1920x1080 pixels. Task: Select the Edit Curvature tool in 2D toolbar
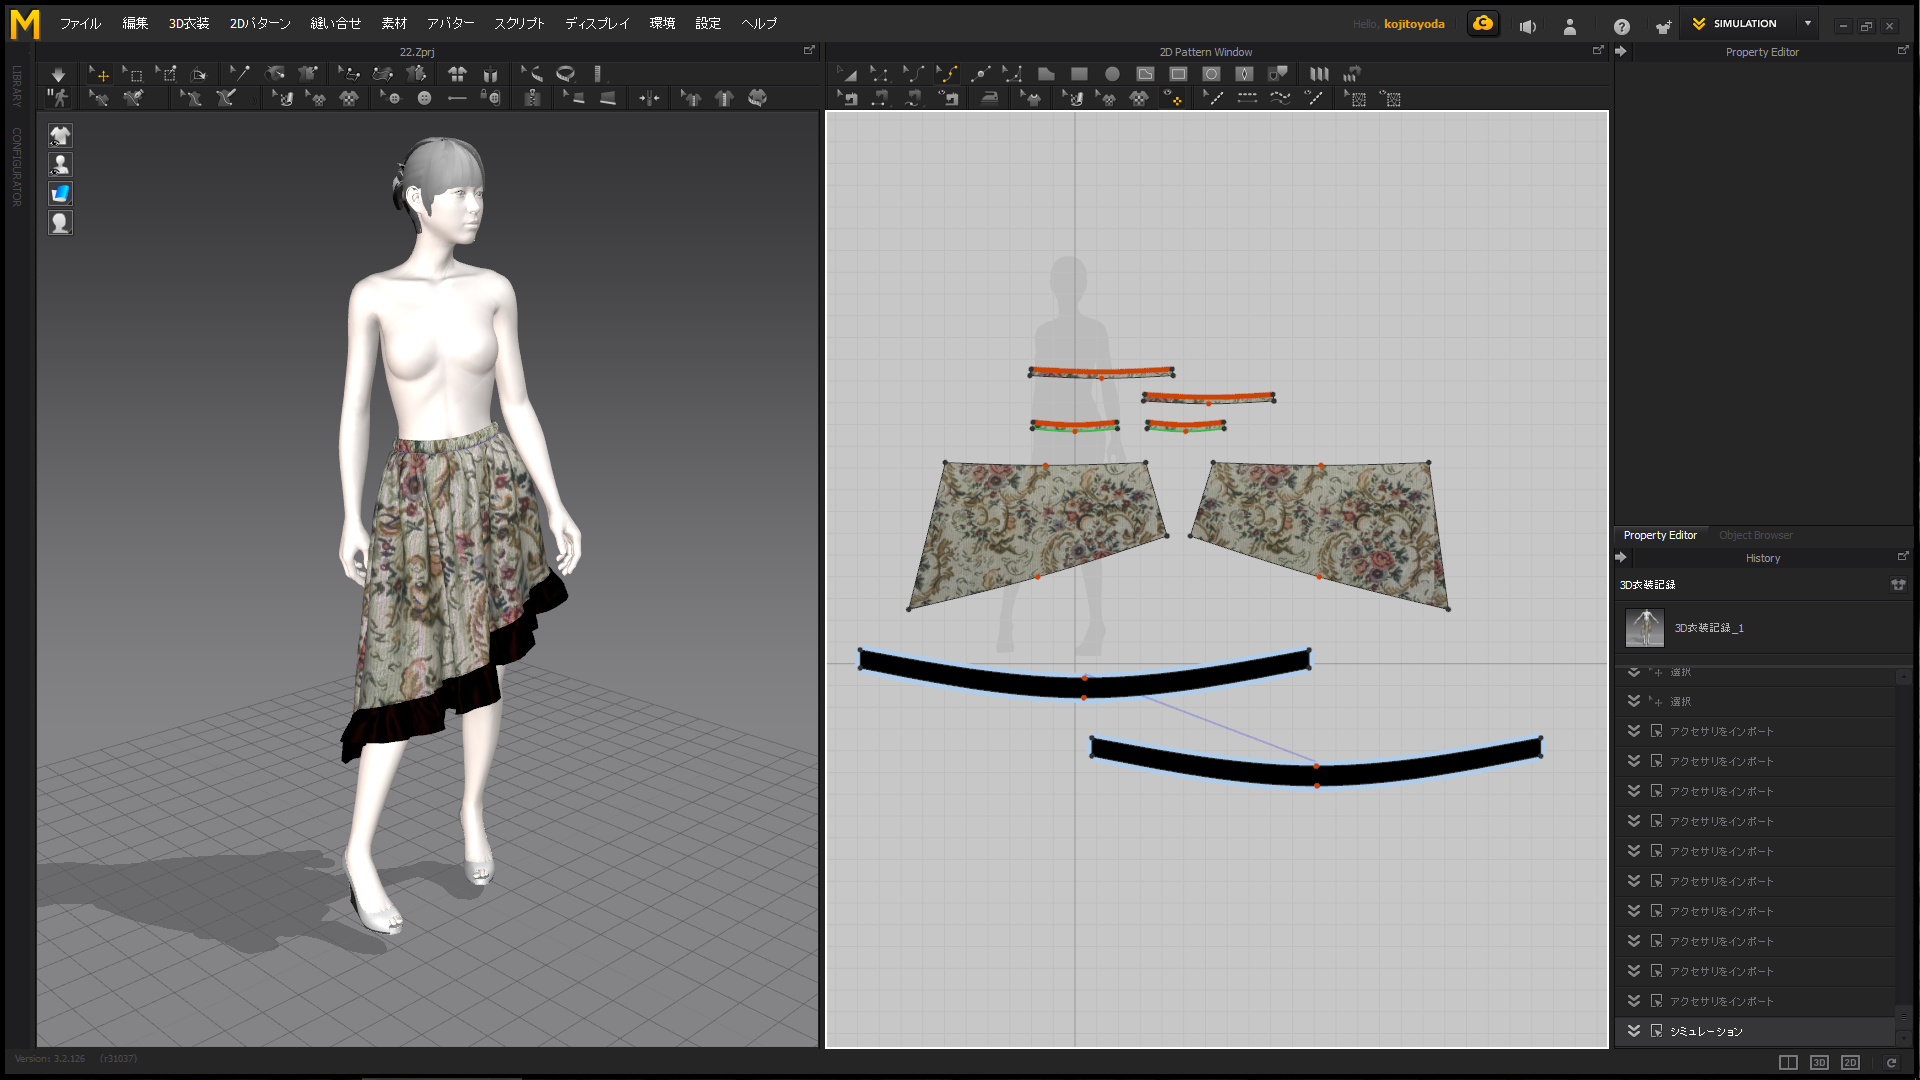pos(912,74)
